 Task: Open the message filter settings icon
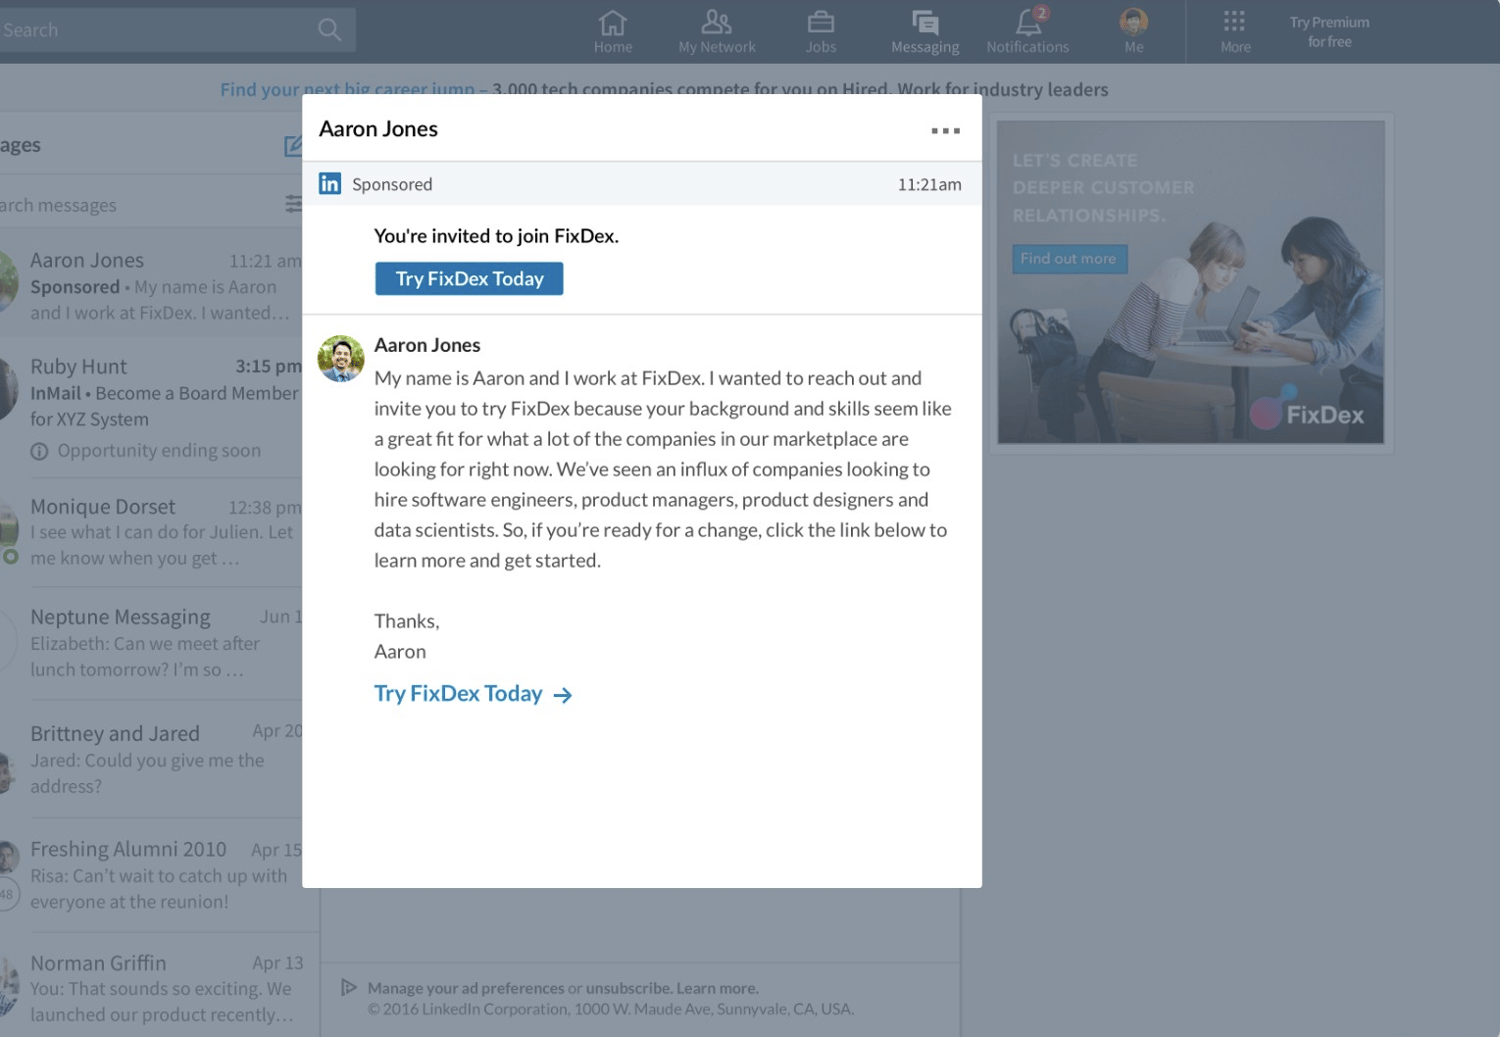(x=293, y=204)
